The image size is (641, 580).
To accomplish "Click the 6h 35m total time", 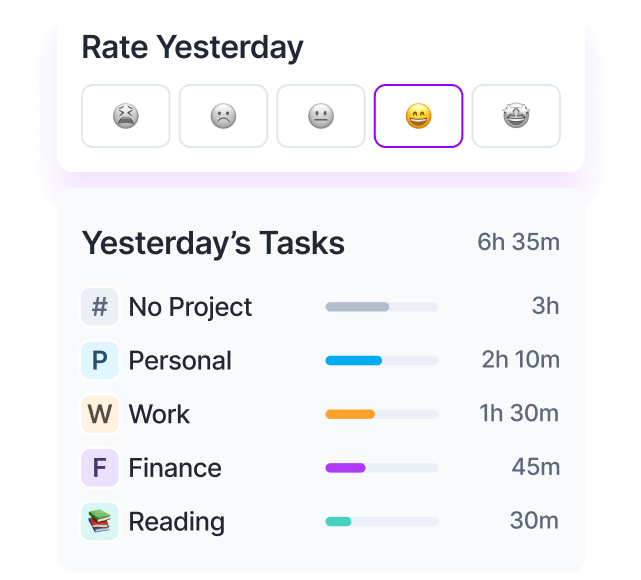I will click(x=518, y=242).
